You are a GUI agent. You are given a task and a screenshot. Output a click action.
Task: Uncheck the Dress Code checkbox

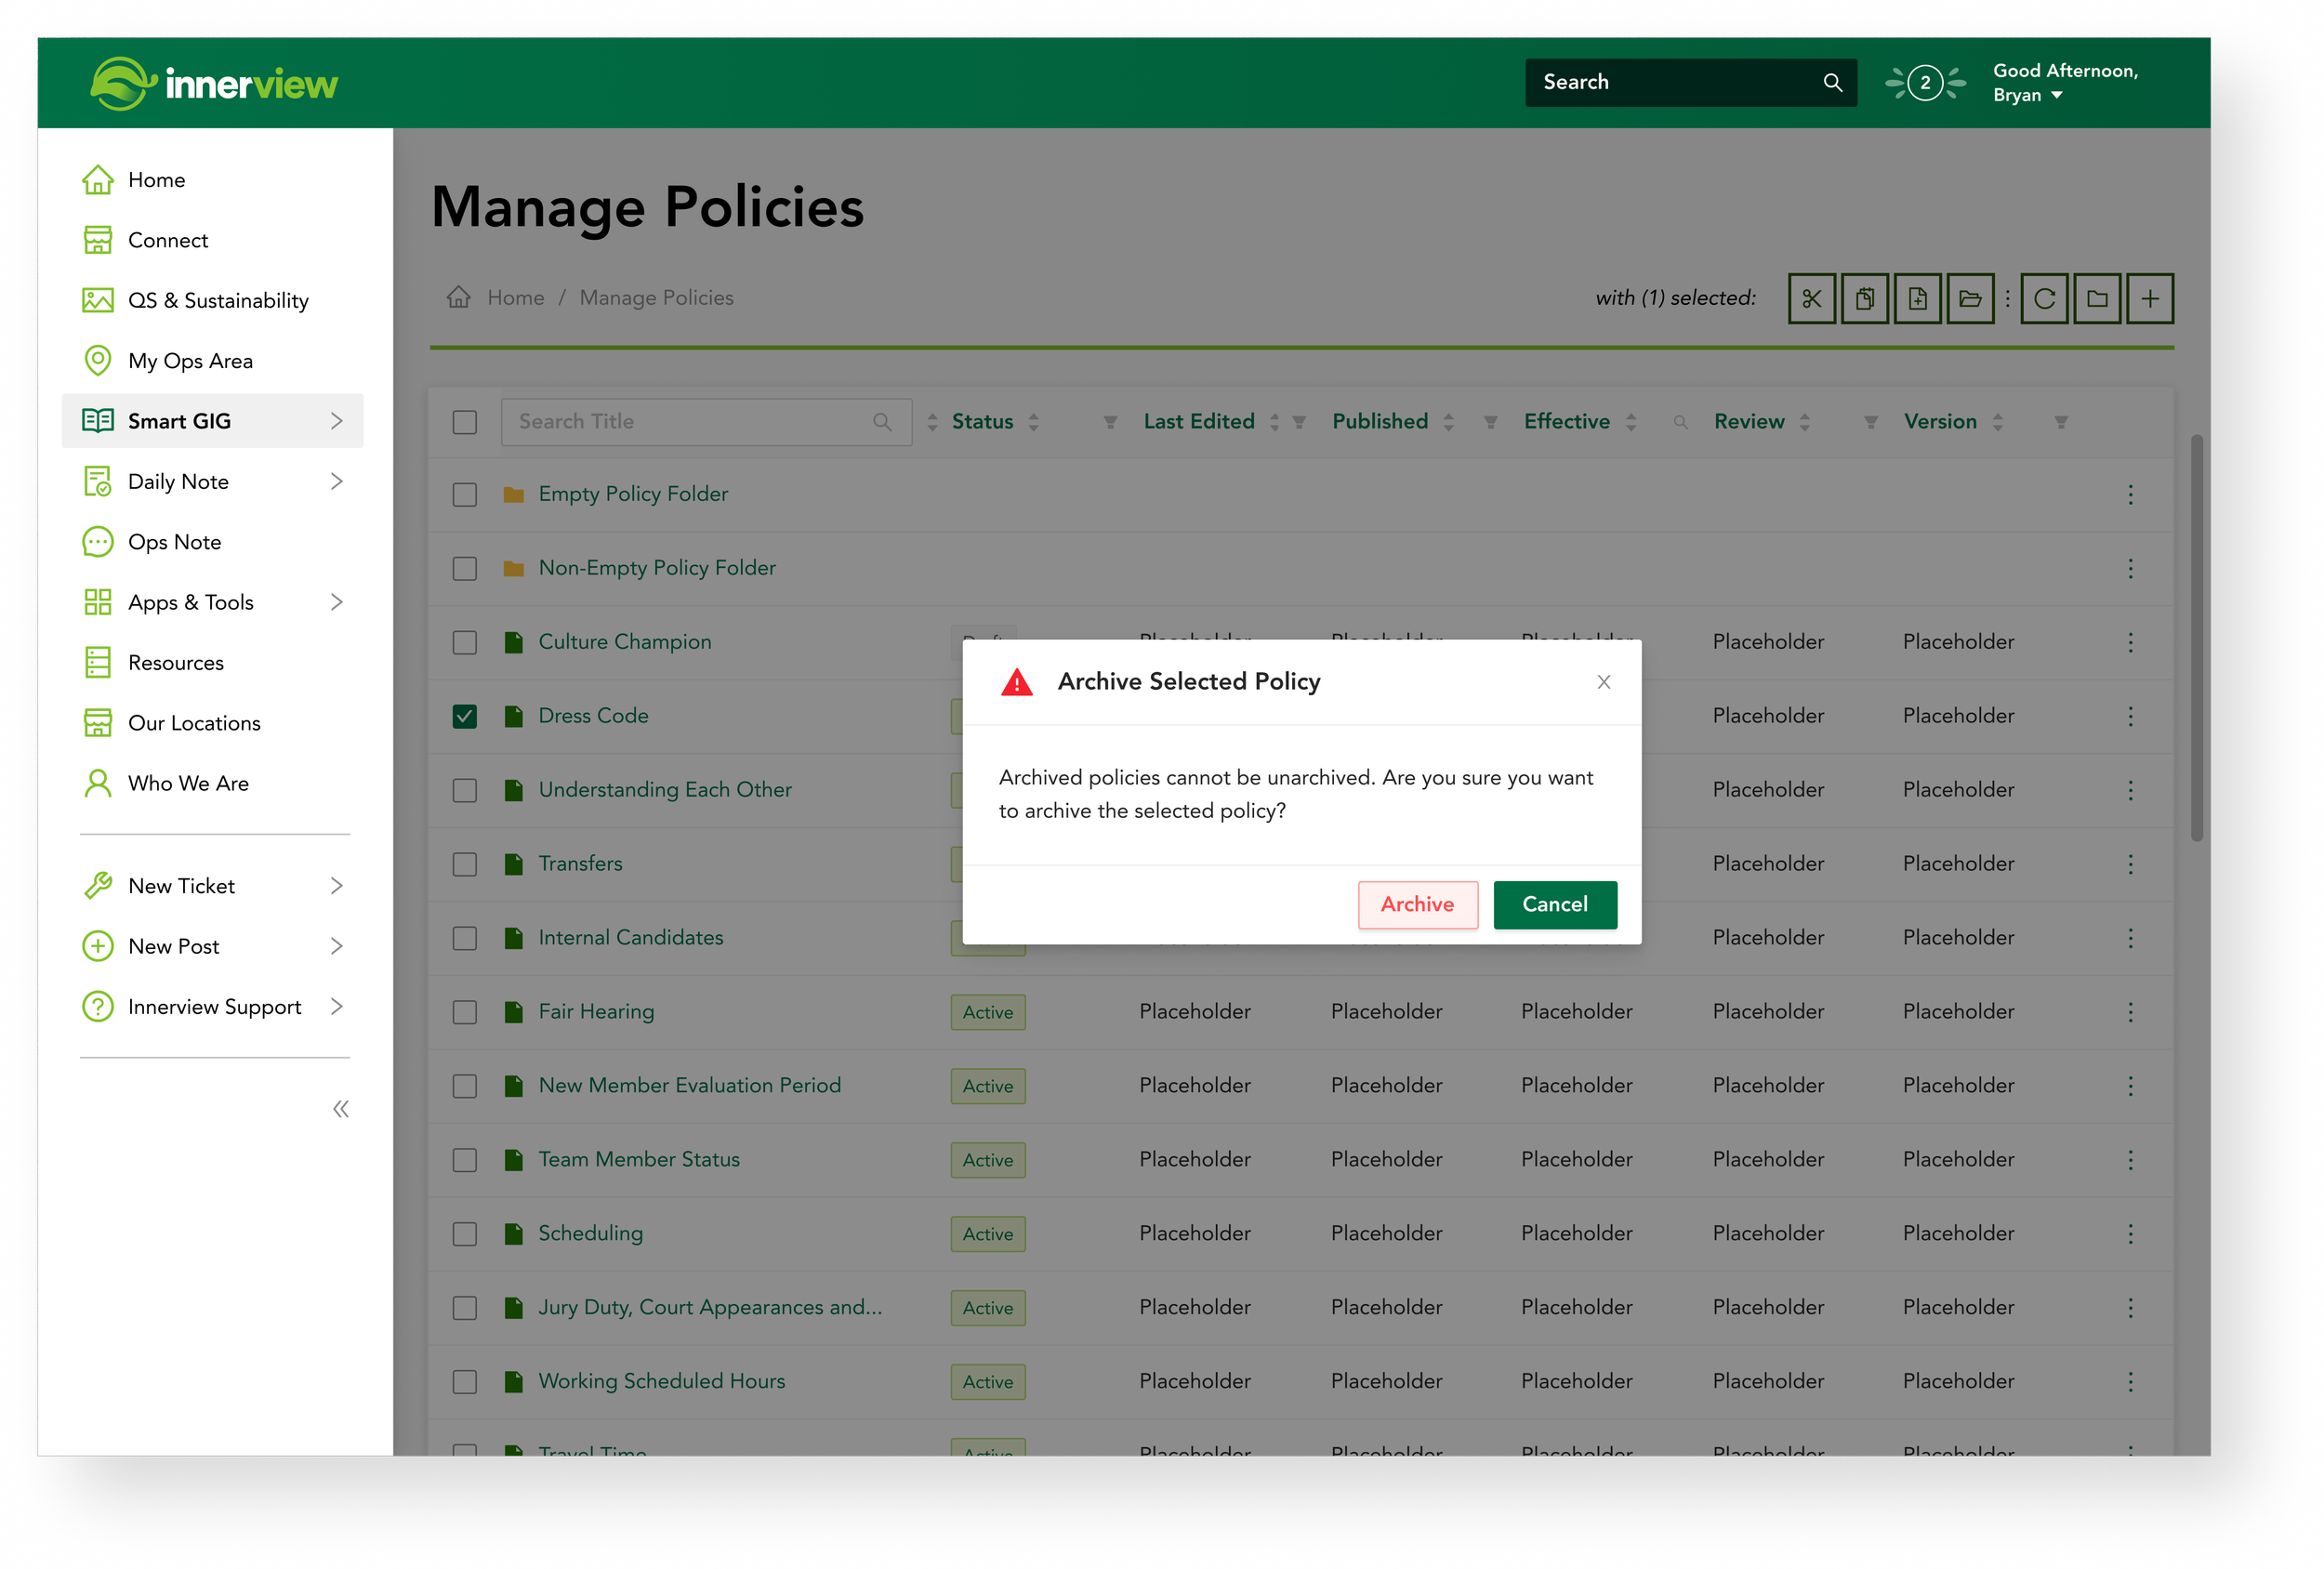465,716
